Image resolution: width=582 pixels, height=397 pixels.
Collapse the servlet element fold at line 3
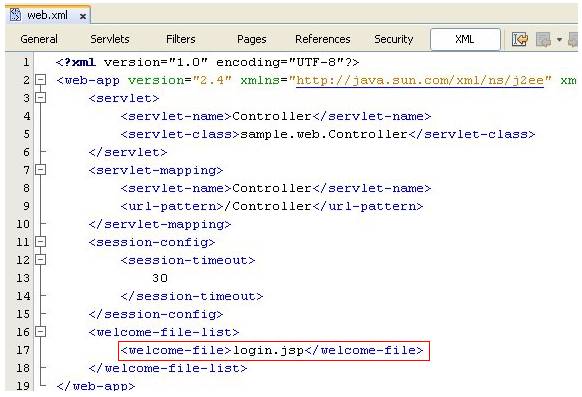point(40,98)
